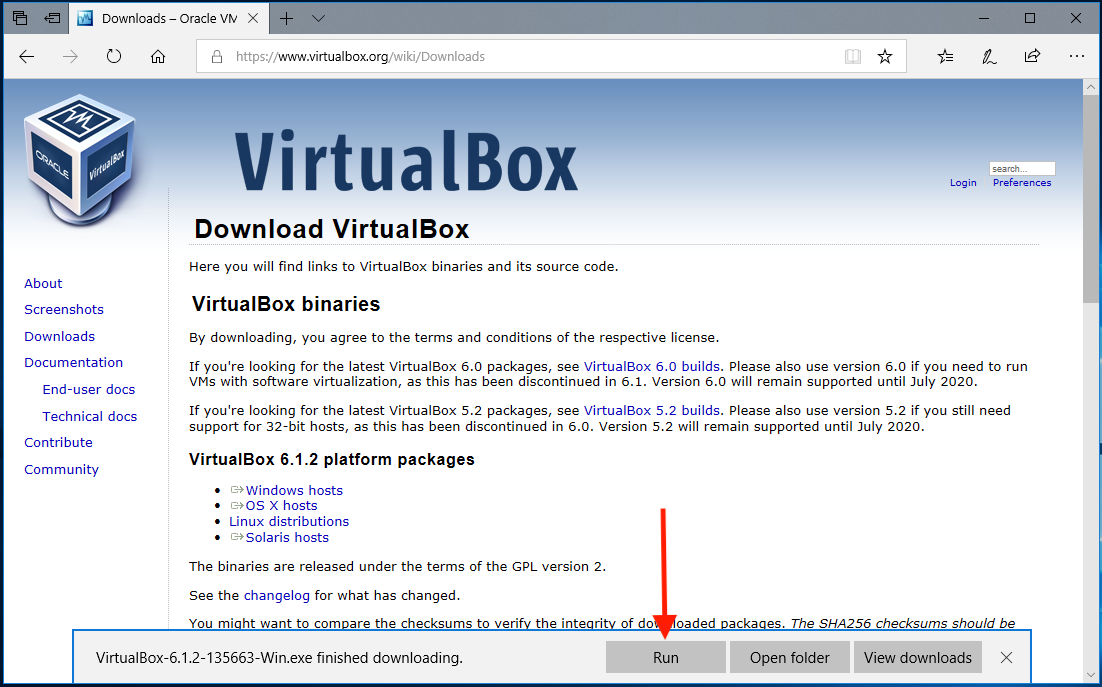
Task: Expand the tab preview chevron
Action: pyautogui.click(x=318, y=19)
